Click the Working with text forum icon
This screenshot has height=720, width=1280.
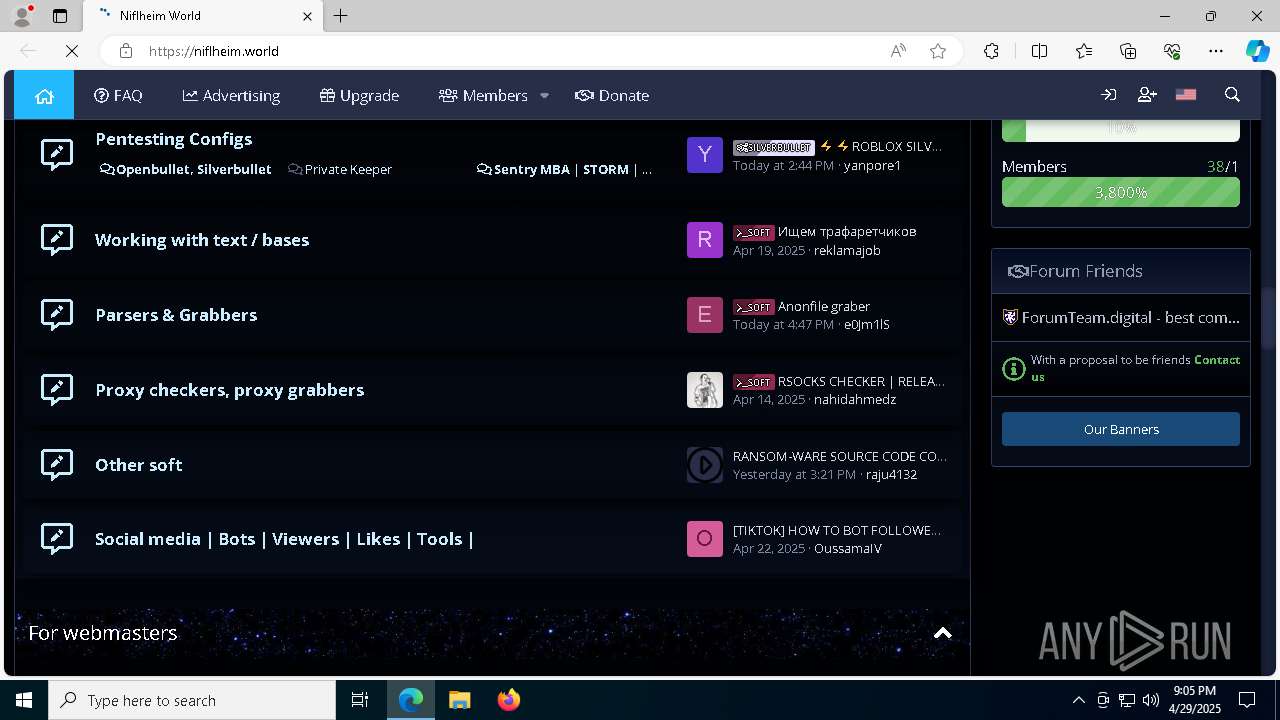pyautogui.click(x=56, y=240)
